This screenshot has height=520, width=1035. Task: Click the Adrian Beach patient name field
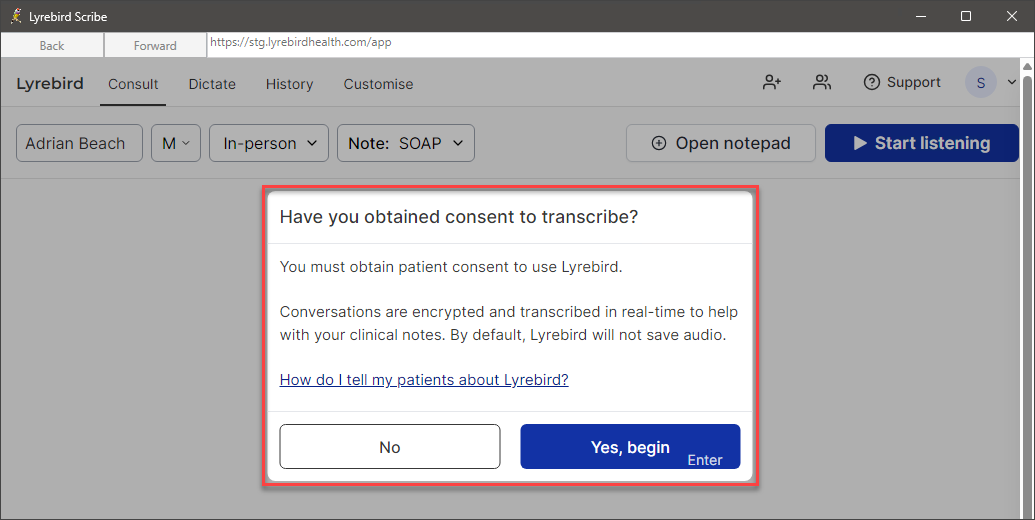click(x=79, y=143)
